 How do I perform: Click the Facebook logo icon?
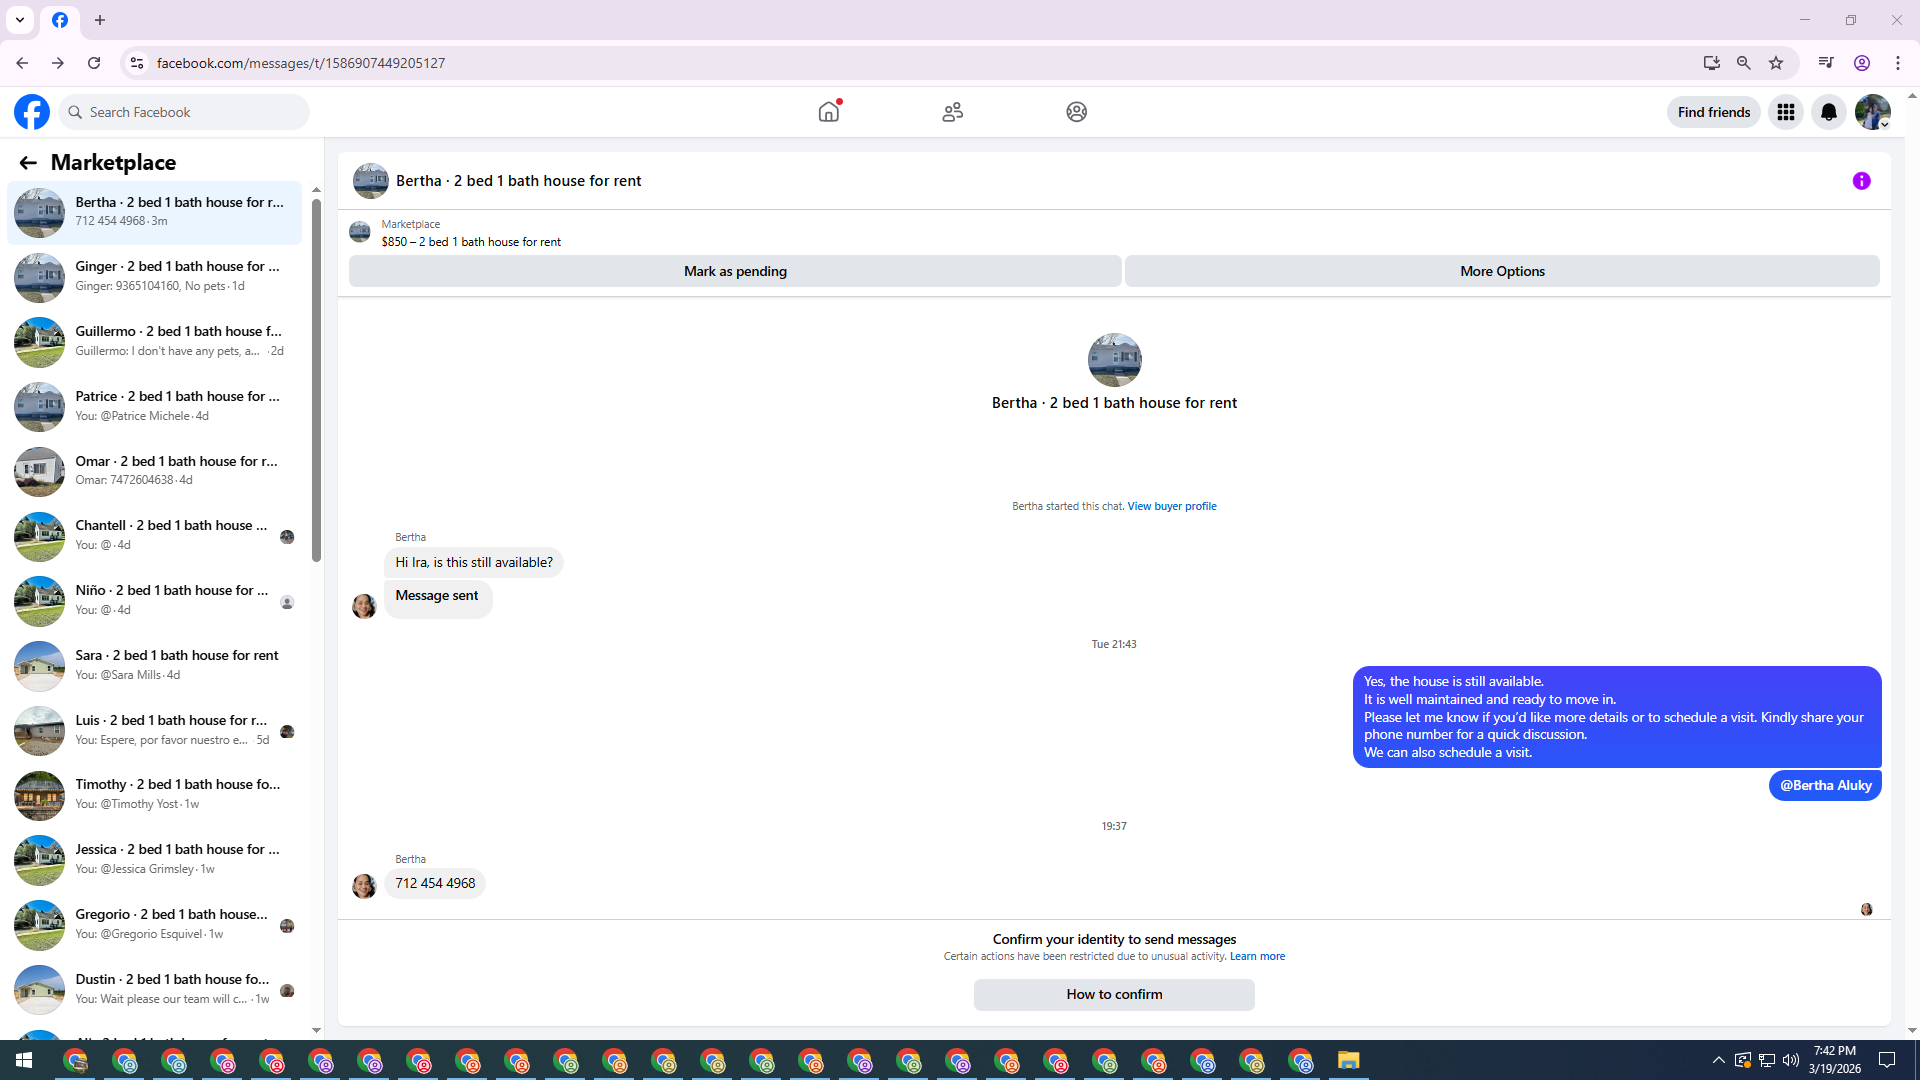(32, 112)
